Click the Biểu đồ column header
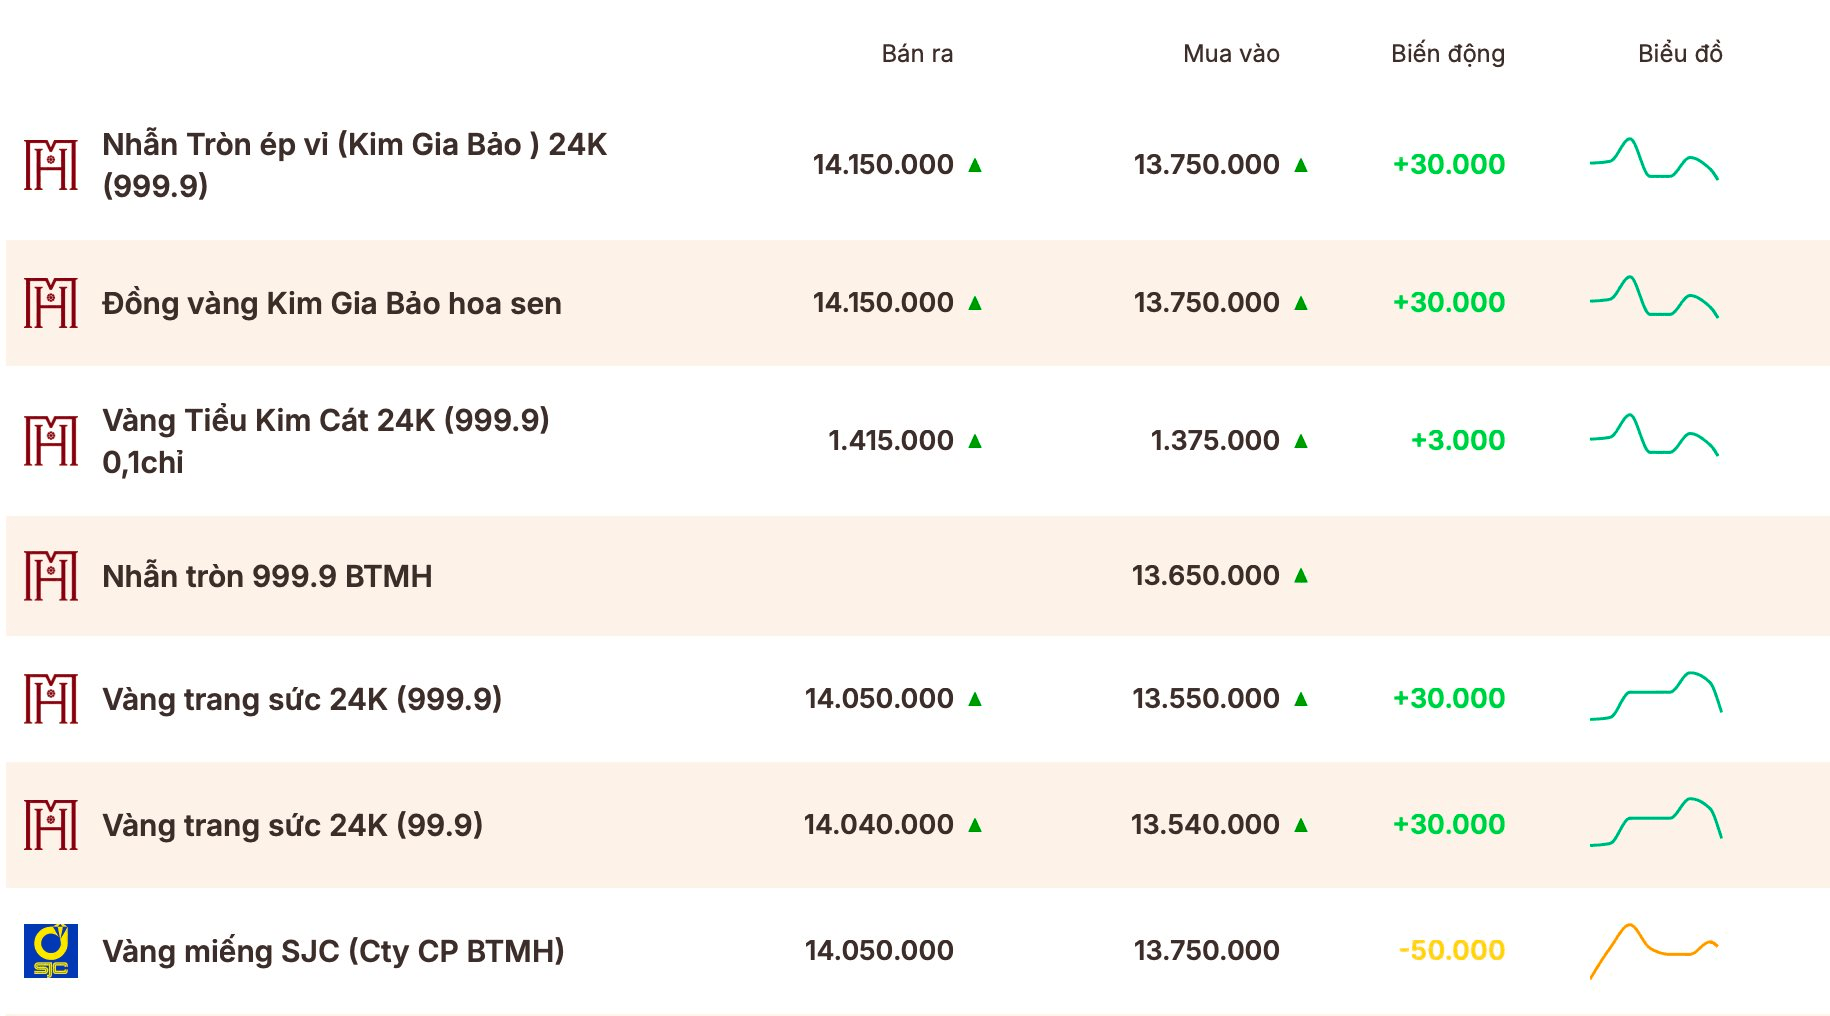 click(x=1680, y=54)
